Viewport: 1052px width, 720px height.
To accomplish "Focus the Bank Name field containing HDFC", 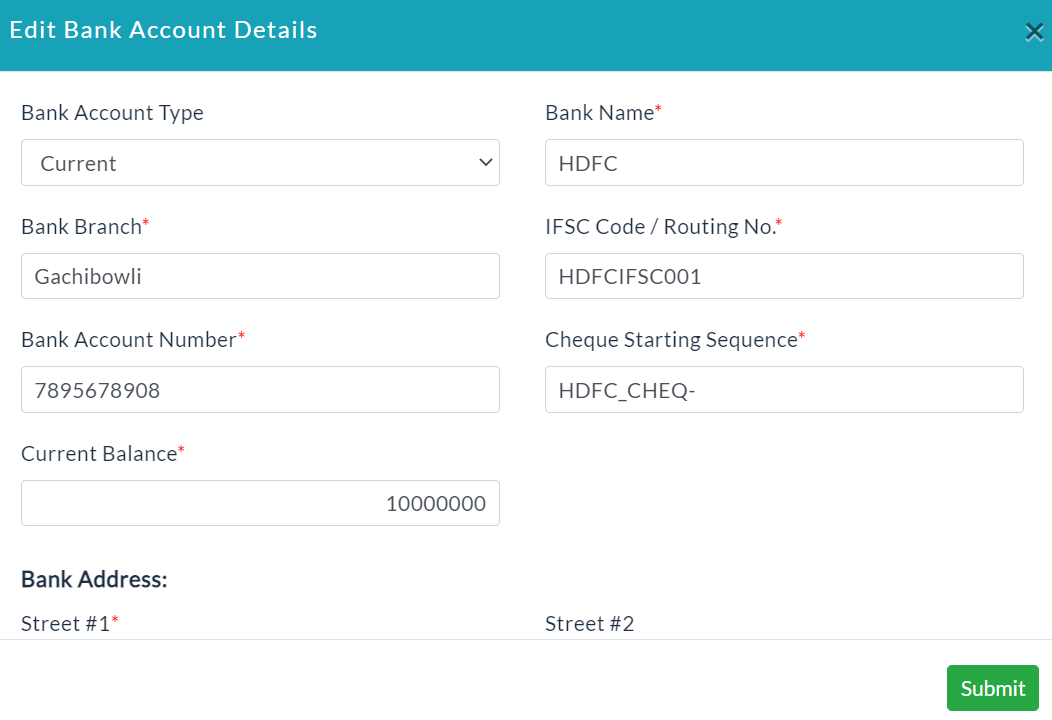I will pyautogui.click(x=784, y=162).
